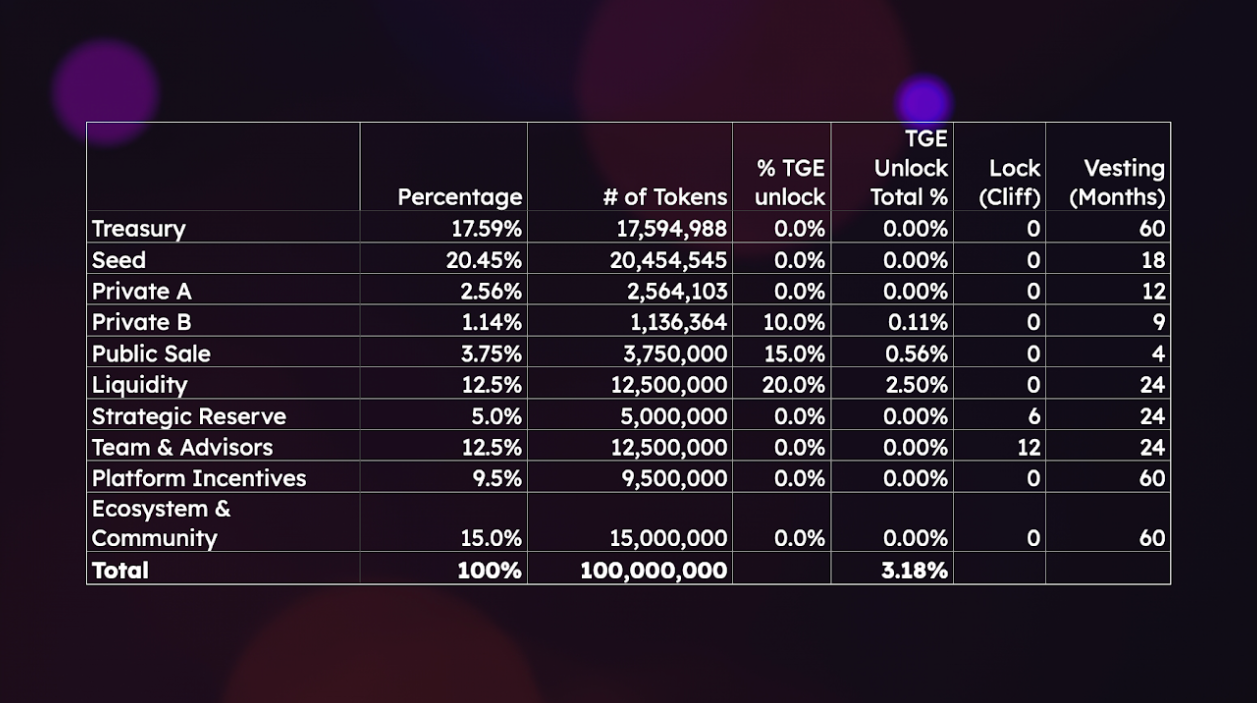Select the Seed row label
1257x703 pixels.
pyautogui.click(x=119, y=260)
